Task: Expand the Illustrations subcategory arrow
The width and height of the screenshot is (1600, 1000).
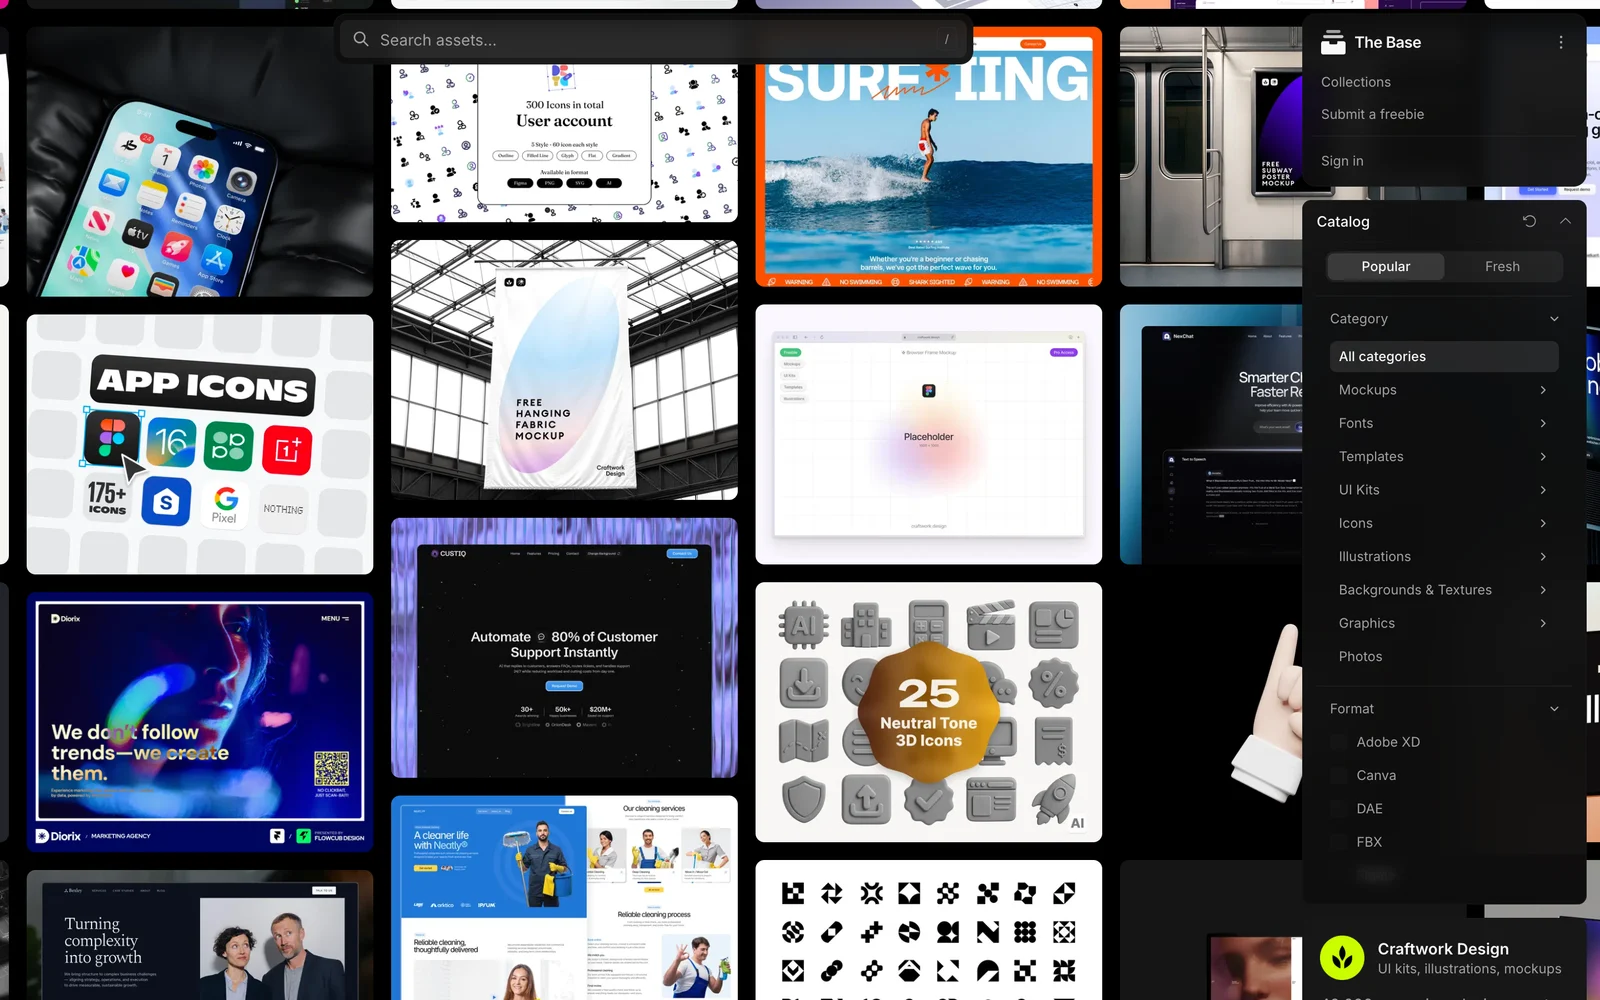Action: pyautogui.click(x=1543, y=557)
